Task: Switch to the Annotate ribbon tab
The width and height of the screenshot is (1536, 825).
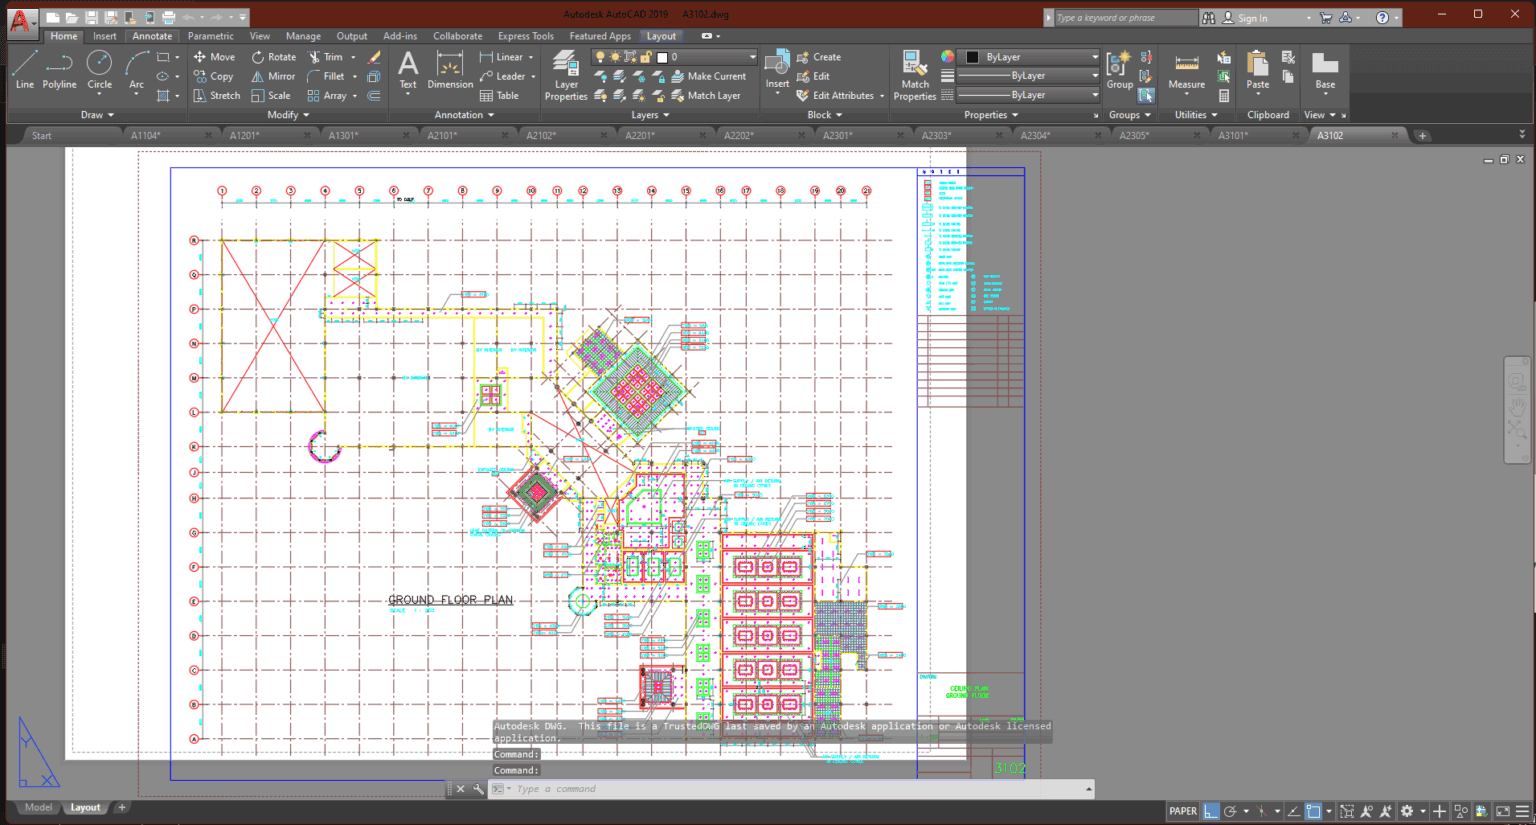Action: pyautogui.click(x=152, y=35)
